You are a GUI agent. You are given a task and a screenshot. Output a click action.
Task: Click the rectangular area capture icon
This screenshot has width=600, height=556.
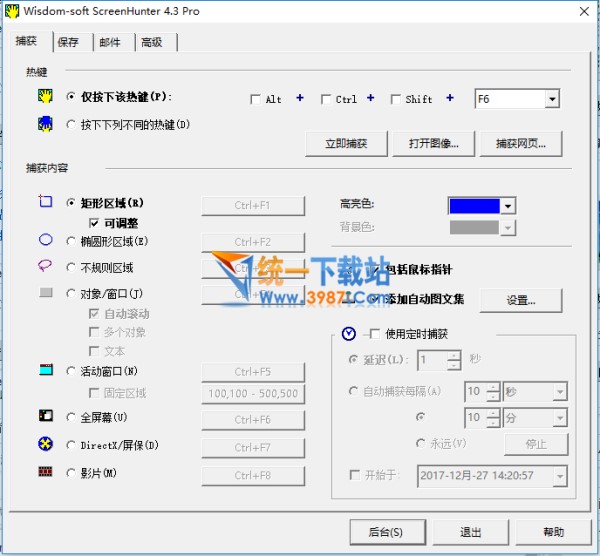coord(45,202)
